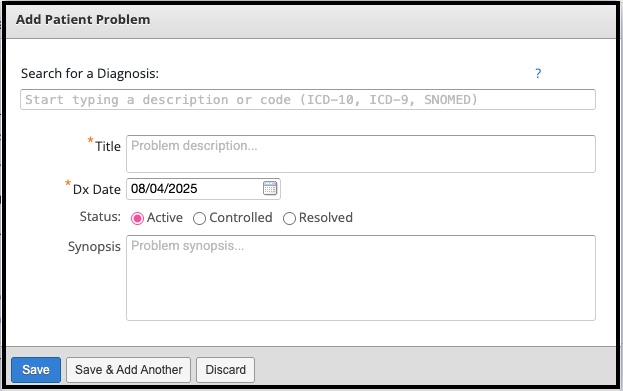Click the Dx Date field label
The height and width of the screenshot is (391, 623).
[x=97, y=189]
